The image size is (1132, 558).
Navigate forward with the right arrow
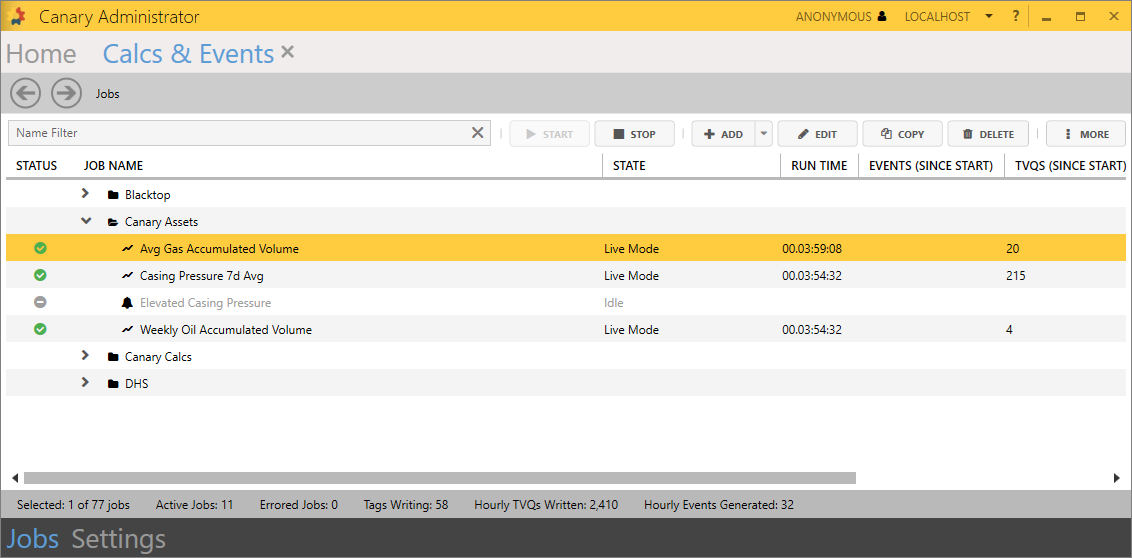[66, 93]
